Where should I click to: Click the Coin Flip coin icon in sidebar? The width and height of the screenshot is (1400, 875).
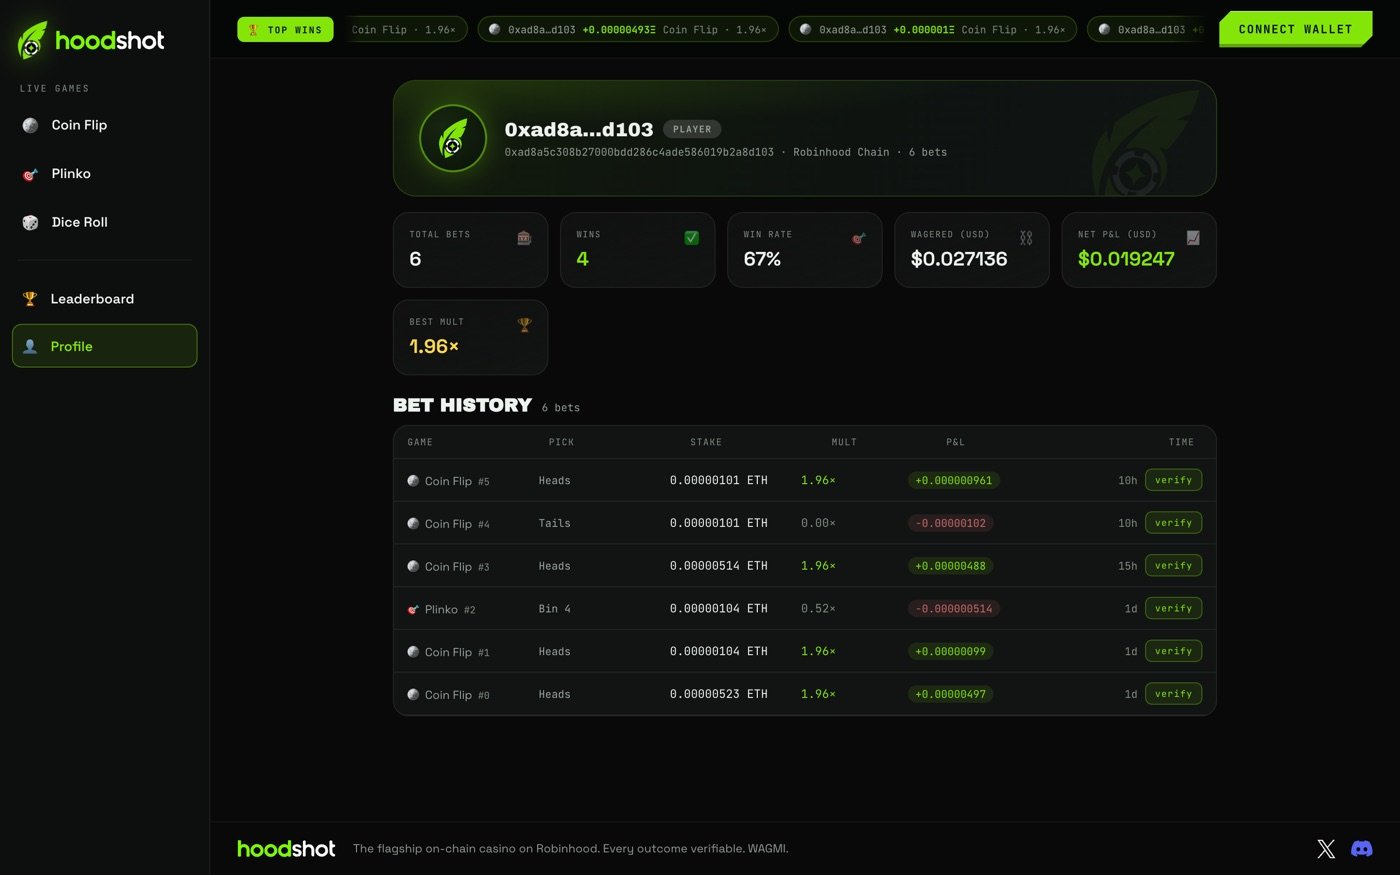point(30,125)
